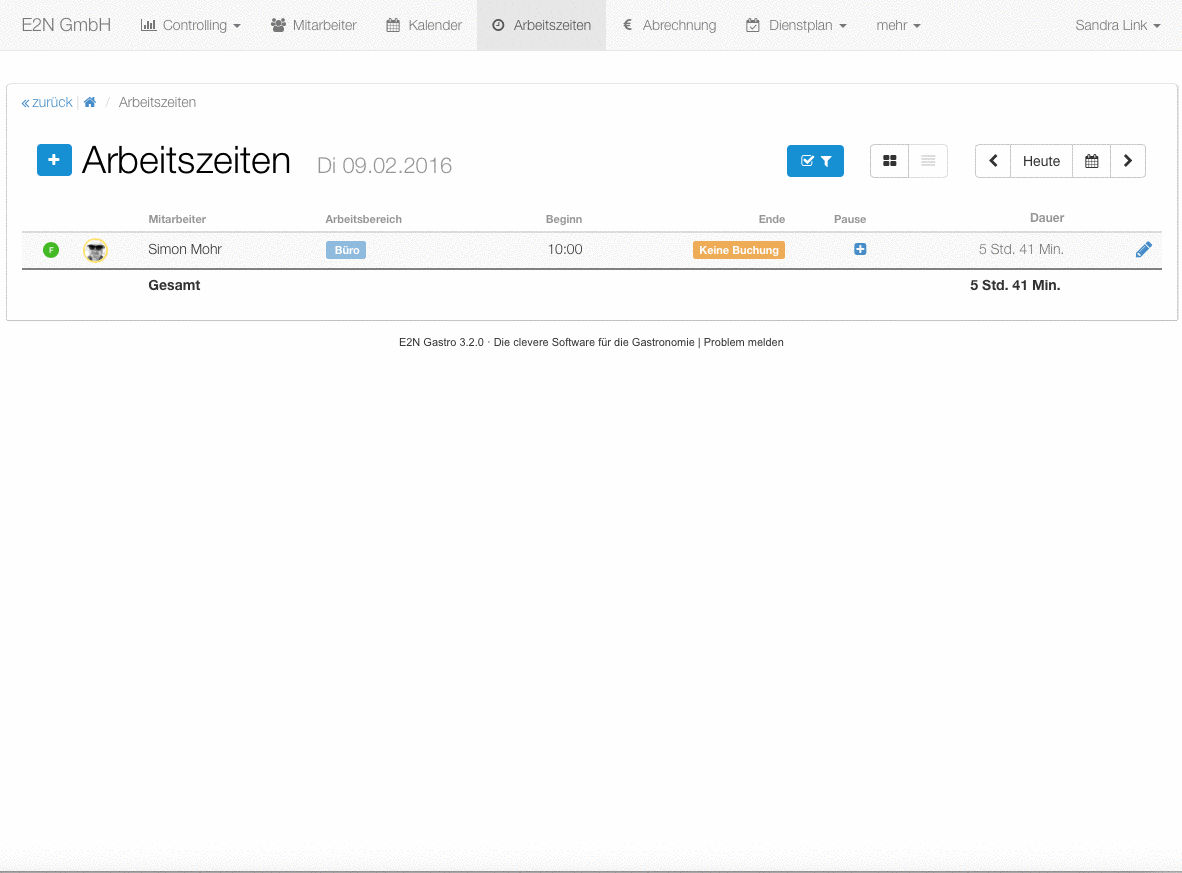1182x873 pixels.
Task: Click the green F status indicator
Action: pos(51,250)
